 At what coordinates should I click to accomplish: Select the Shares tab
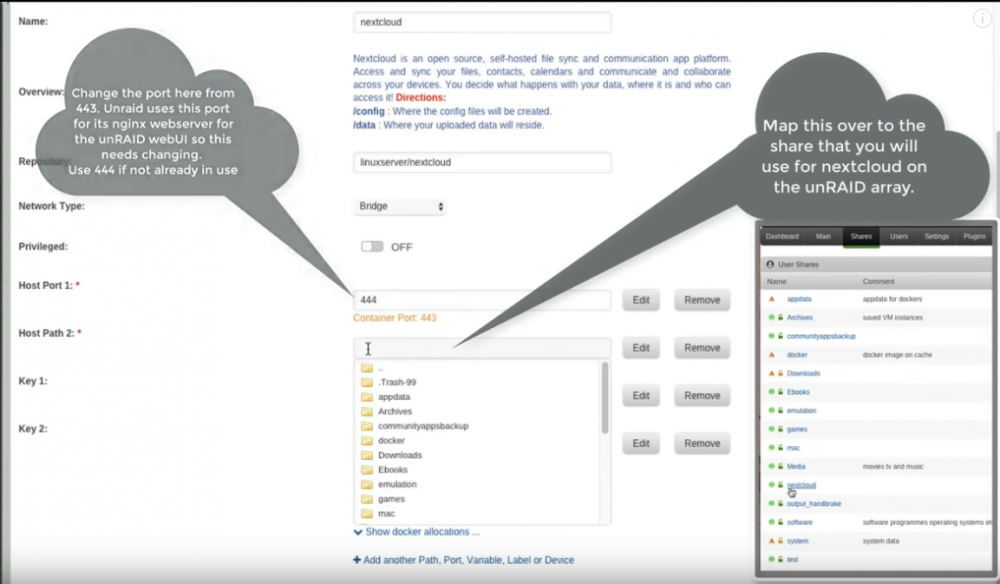point(861,237)
